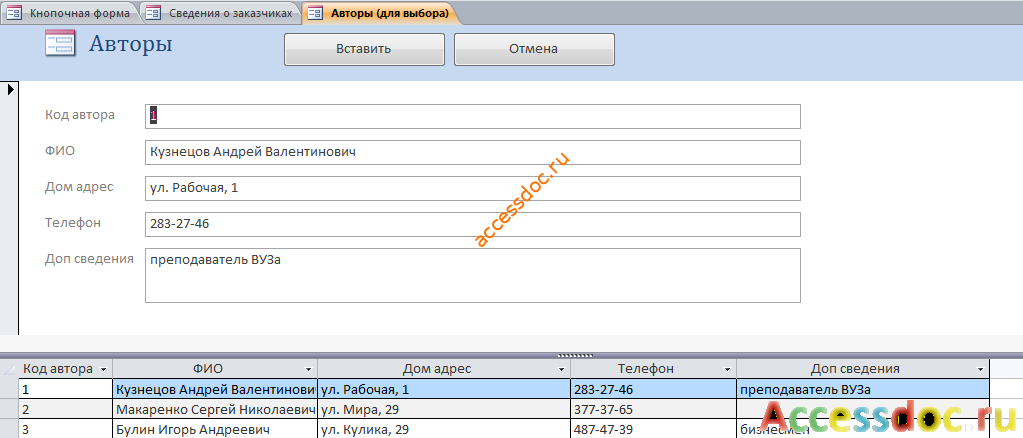The image size is (1023, 438).
Task: Click the datasheet phone cell 283-27-46
Action: pyautogui.click(x=653, y=390)
